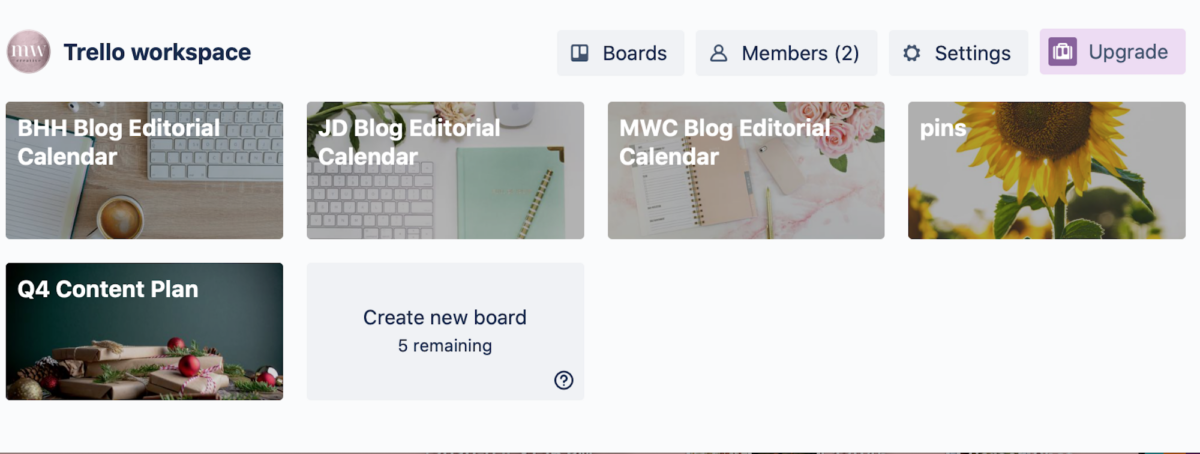Click the Create new board tile

(x=445, y=331)
